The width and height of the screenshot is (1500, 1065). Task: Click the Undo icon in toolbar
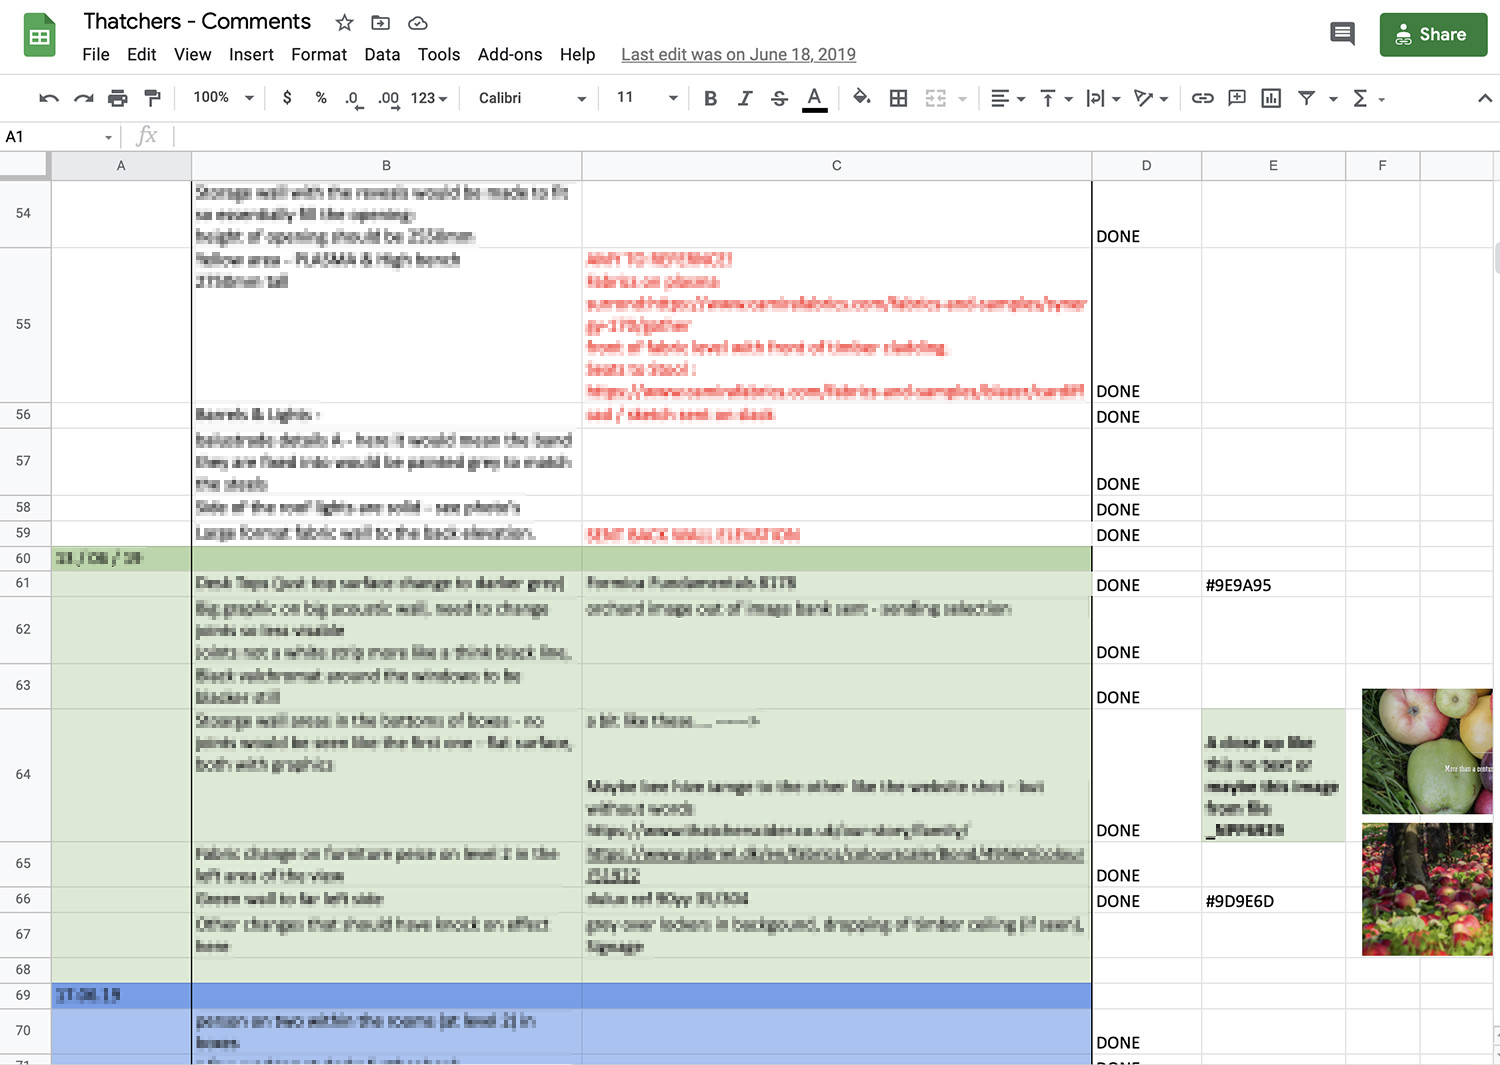[x=48, y=98]
